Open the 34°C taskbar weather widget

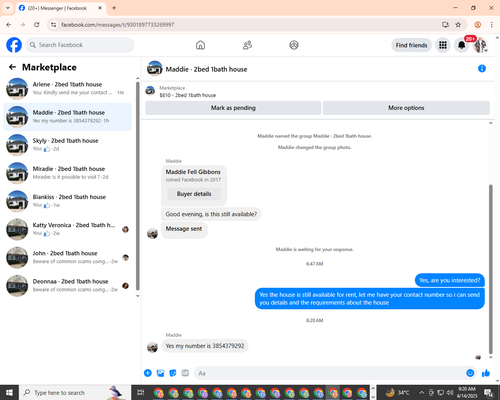tap(398, 393)
